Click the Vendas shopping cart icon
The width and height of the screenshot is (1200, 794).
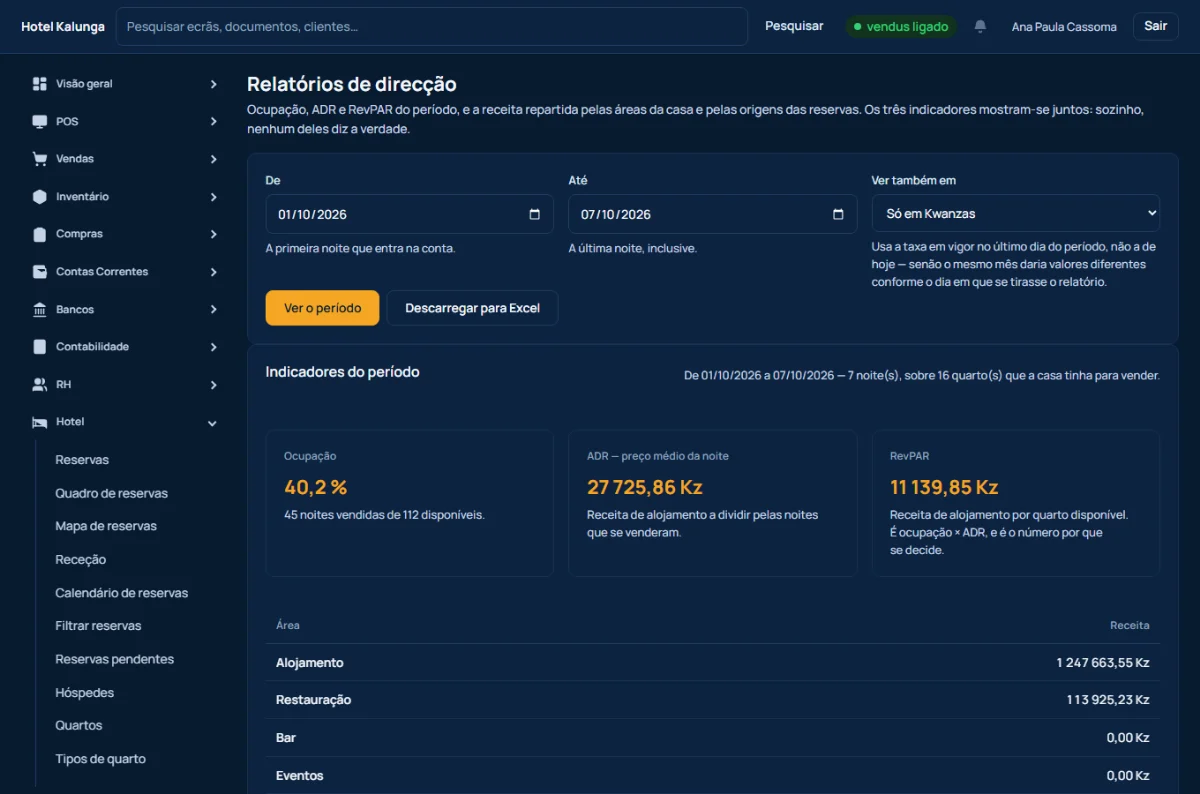pos(40,159)
